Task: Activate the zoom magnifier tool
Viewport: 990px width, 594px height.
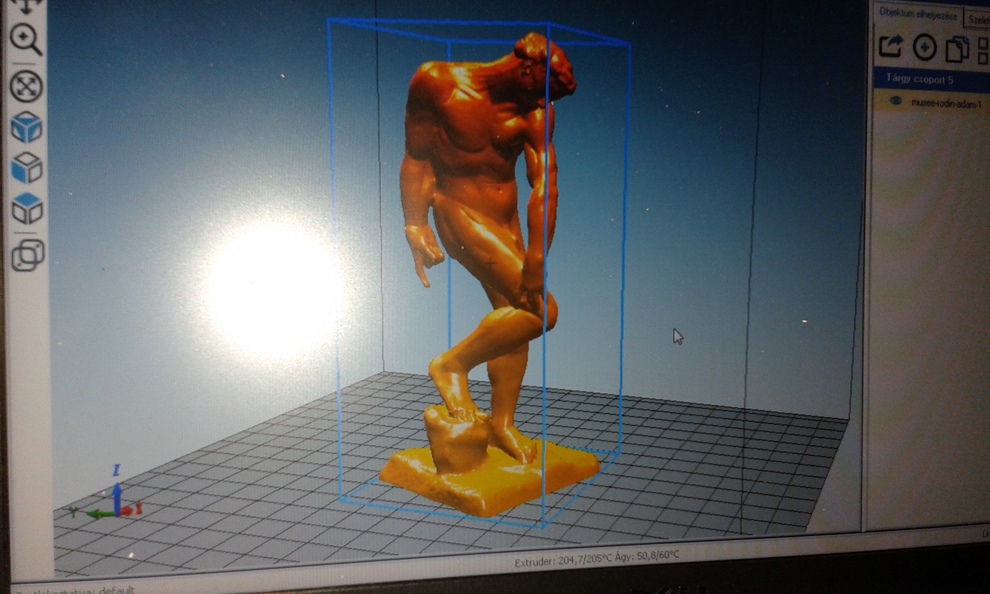Action: tap(26, 40)
